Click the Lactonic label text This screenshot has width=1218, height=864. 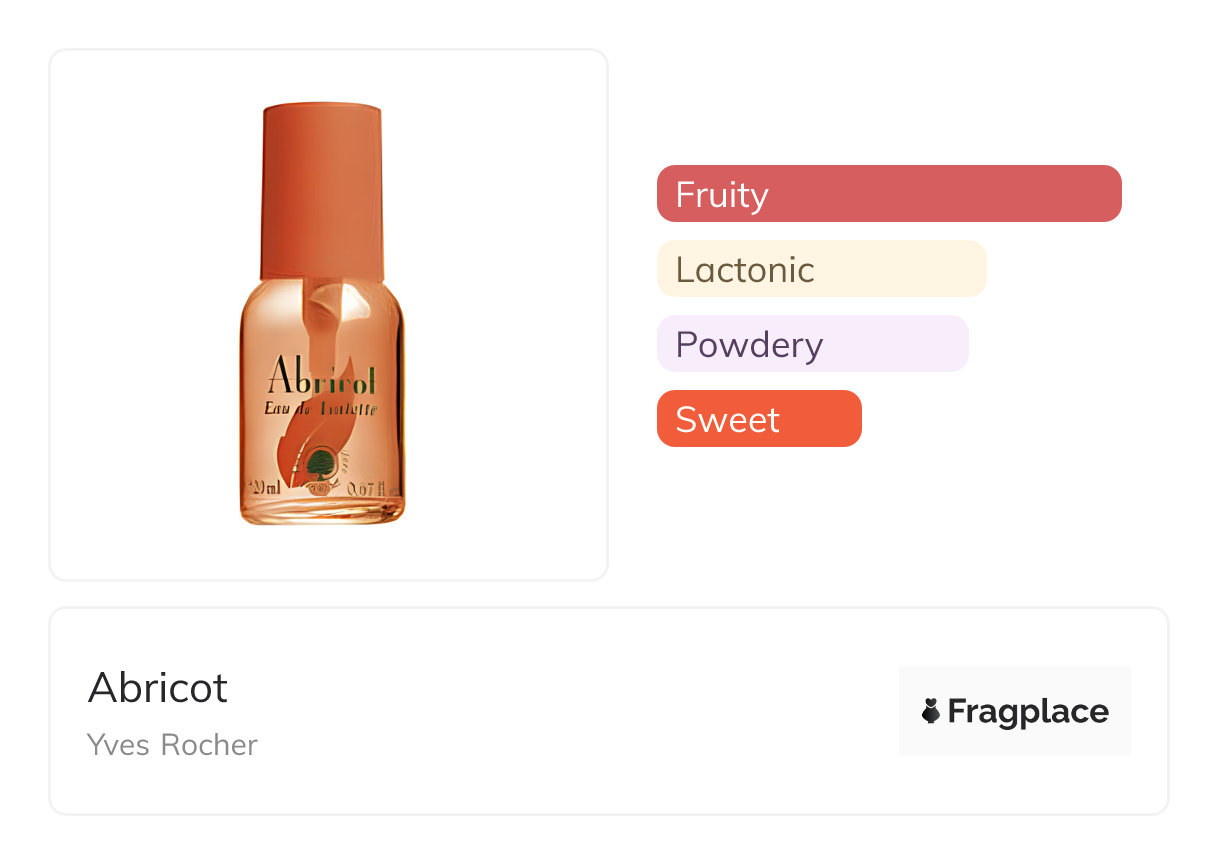tap(745, 268)
